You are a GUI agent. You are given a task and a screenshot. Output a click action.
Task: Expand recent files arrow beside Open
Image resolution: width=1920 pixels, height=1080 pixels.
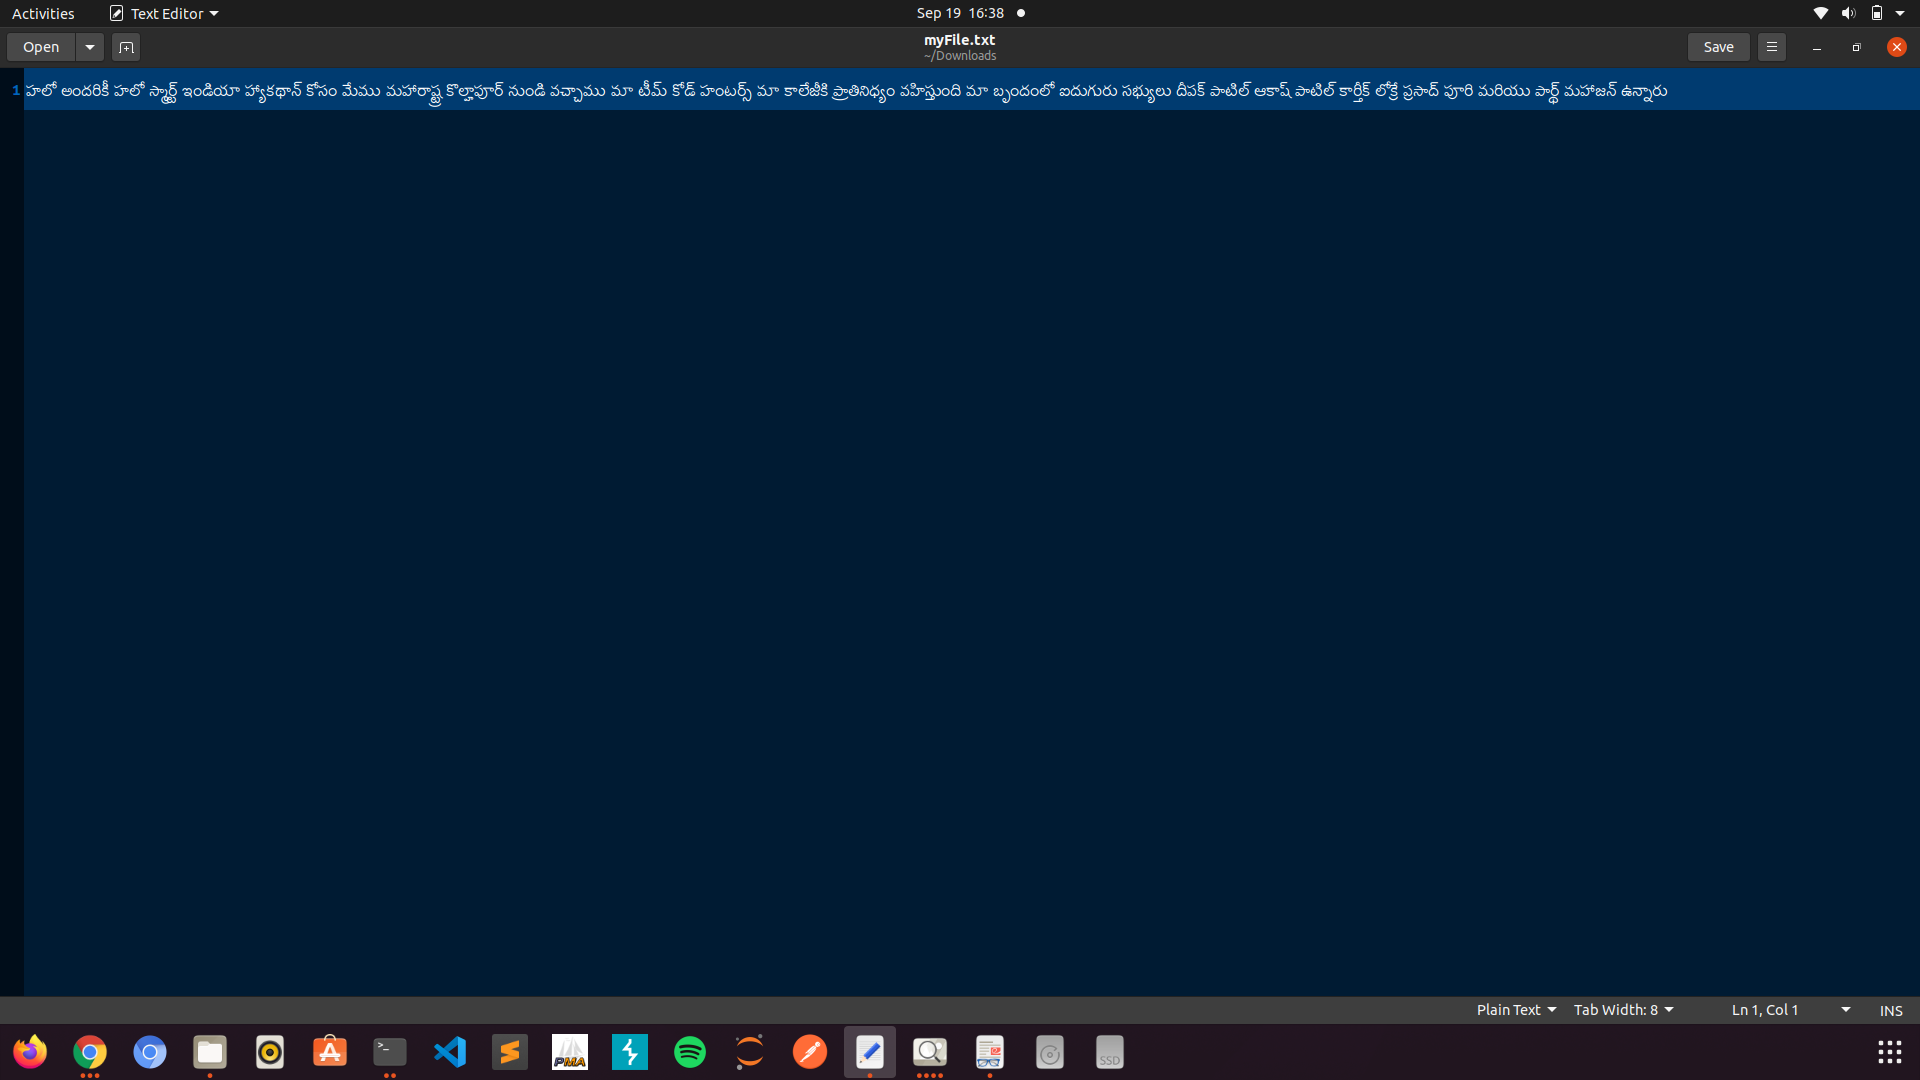[x=90, y=47]
